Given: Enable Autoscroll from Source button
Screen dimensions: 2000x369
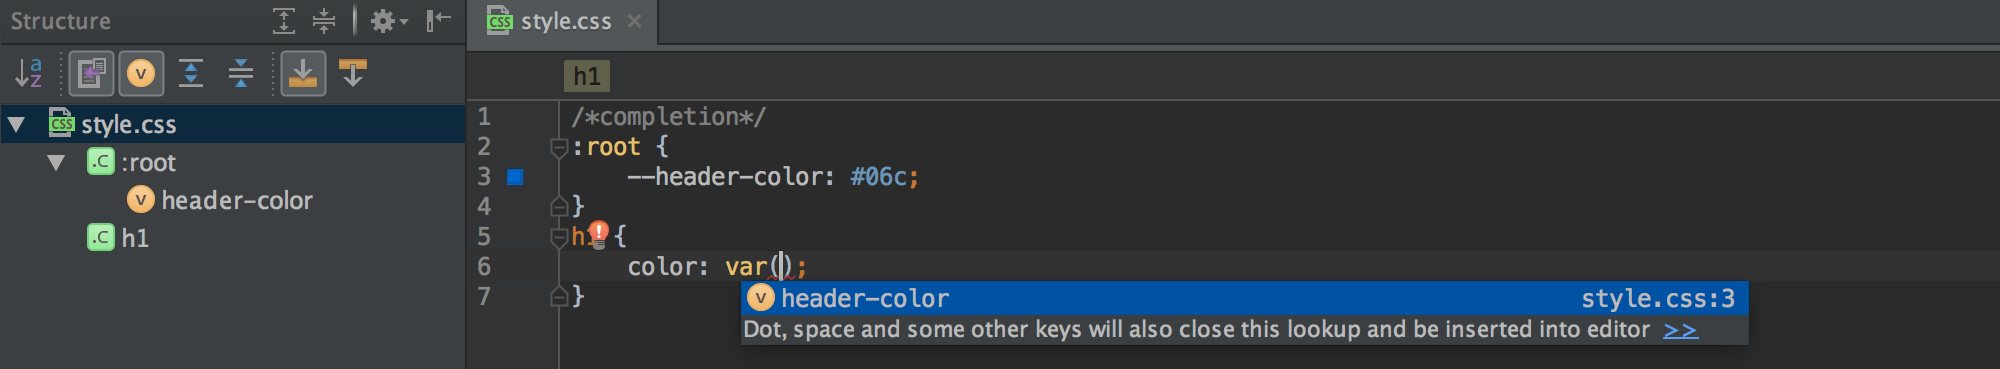Looking at the screenshot, I should point(353,73).
